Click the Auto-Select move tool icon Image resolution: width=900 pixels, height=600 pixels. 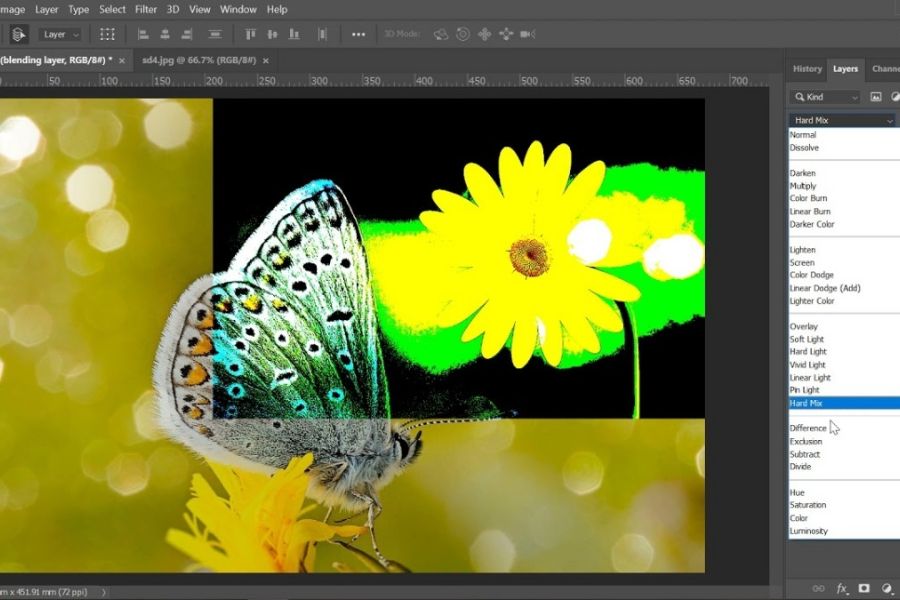click(x=19, y=34)
